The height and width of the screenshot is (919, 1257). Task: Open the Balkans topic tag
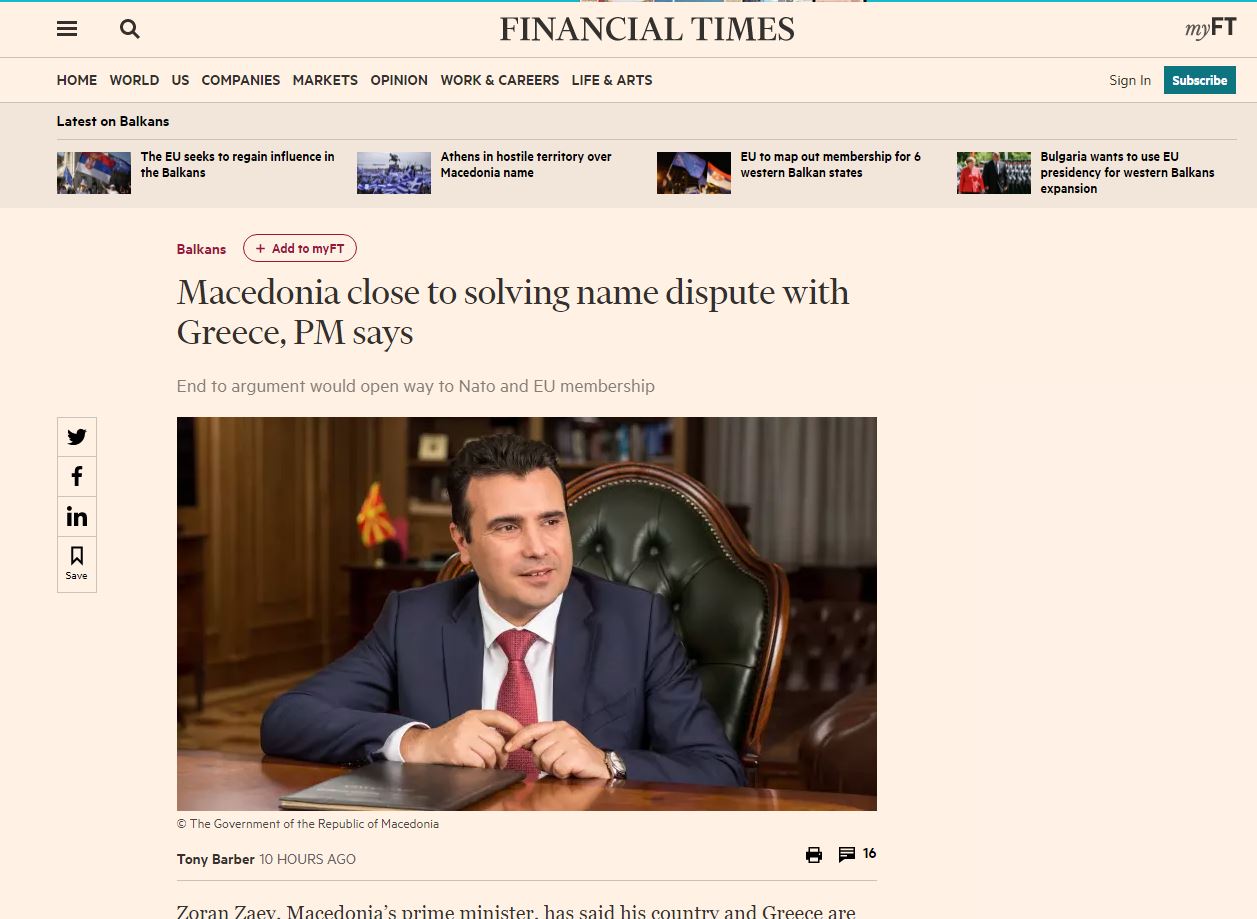(x=201, y=249)
